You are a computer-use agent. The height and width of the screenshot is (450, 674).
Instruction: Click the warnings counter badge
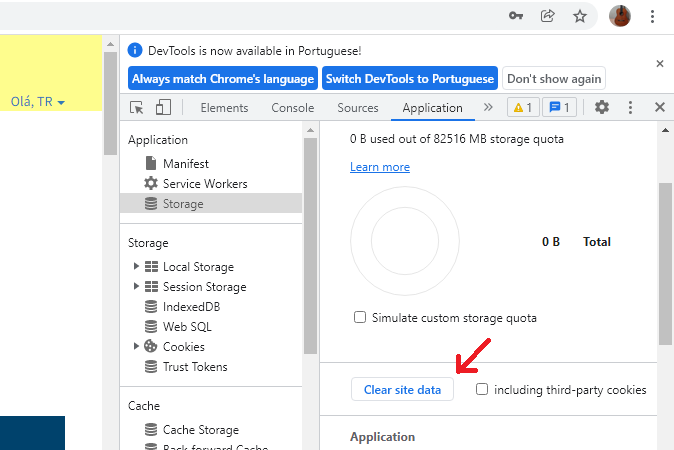[x=523, y=107]
